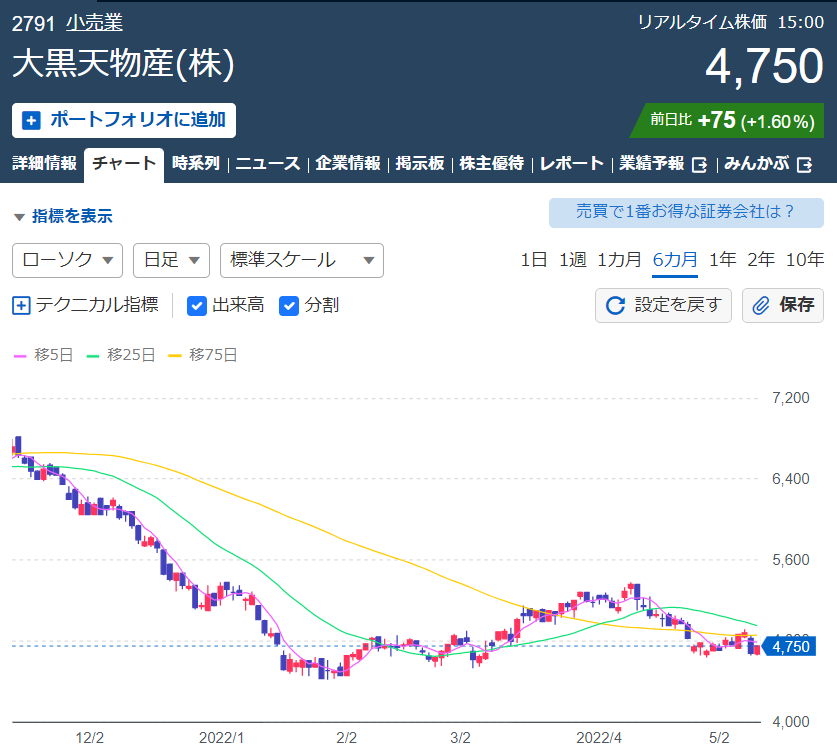Switch to the 時系列 tab
The height and width of the screenshot is (751, 837).
196,163
